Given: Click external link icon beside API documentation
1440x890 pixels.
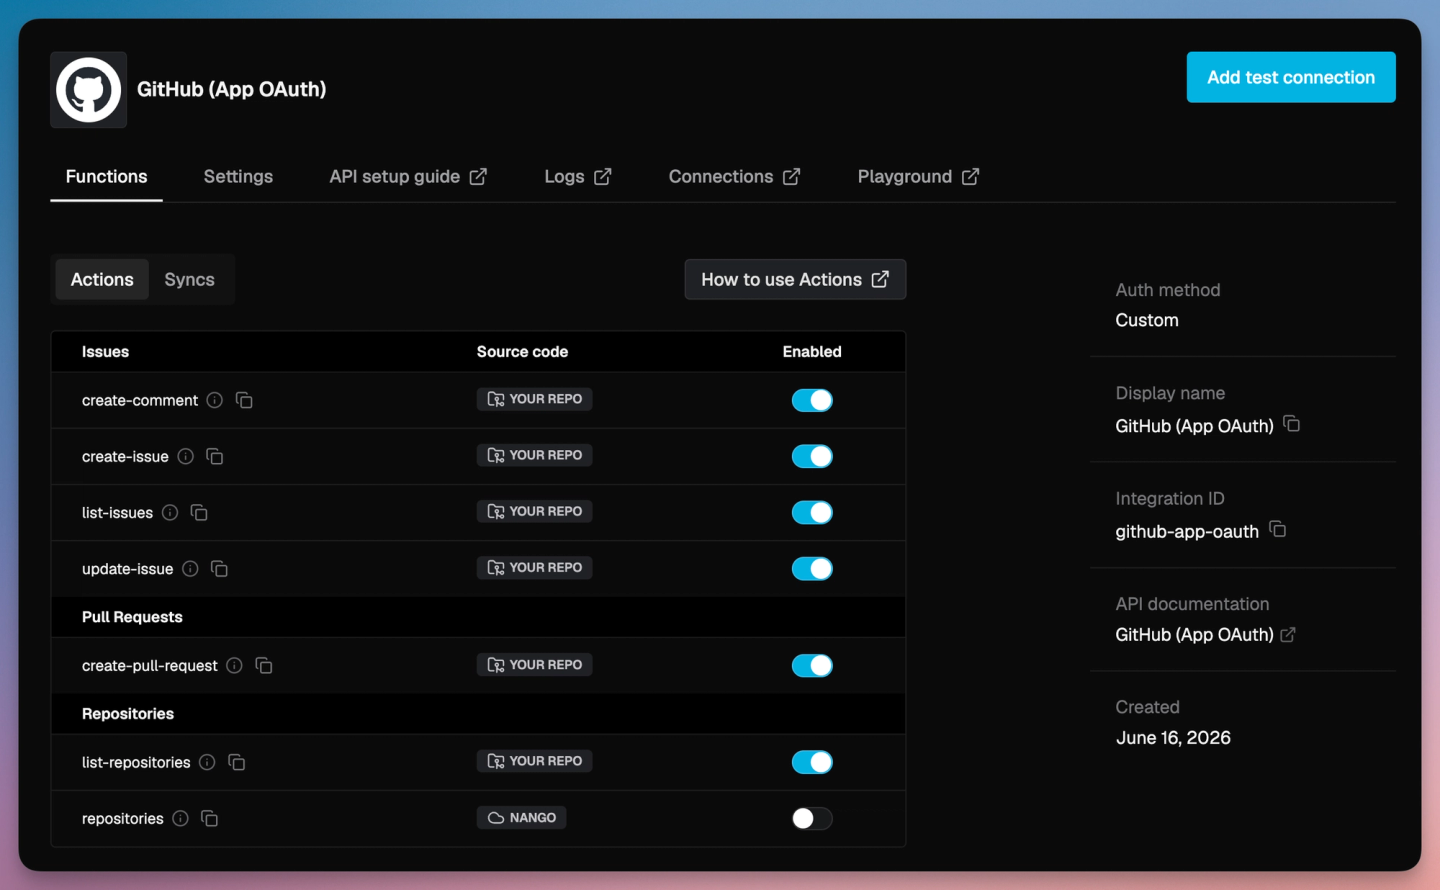Looking at the screenshot, I should point(1288,635).
